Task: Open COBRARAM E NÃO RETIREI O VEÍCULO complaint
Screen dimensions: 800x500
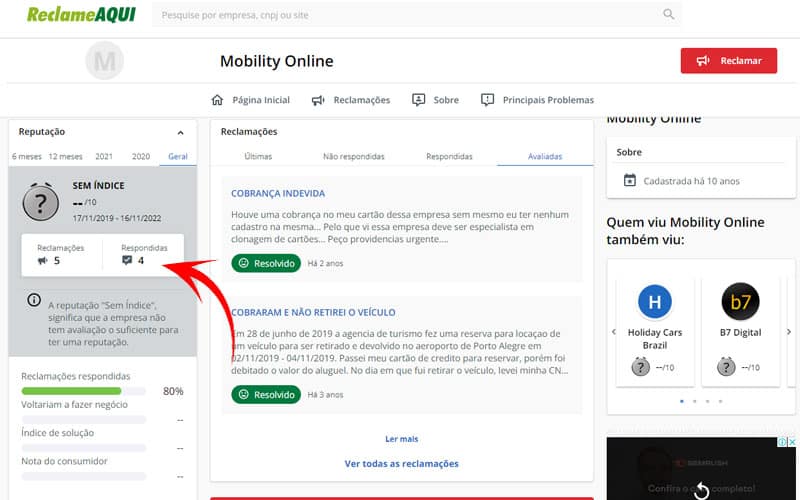Action: (313, 312)
